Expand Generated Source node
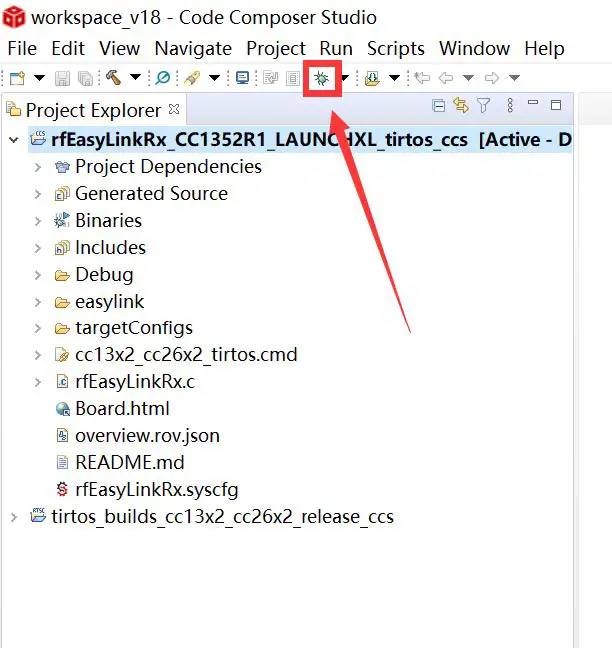The height and width of the screenshot is (648, 612). 38,194
